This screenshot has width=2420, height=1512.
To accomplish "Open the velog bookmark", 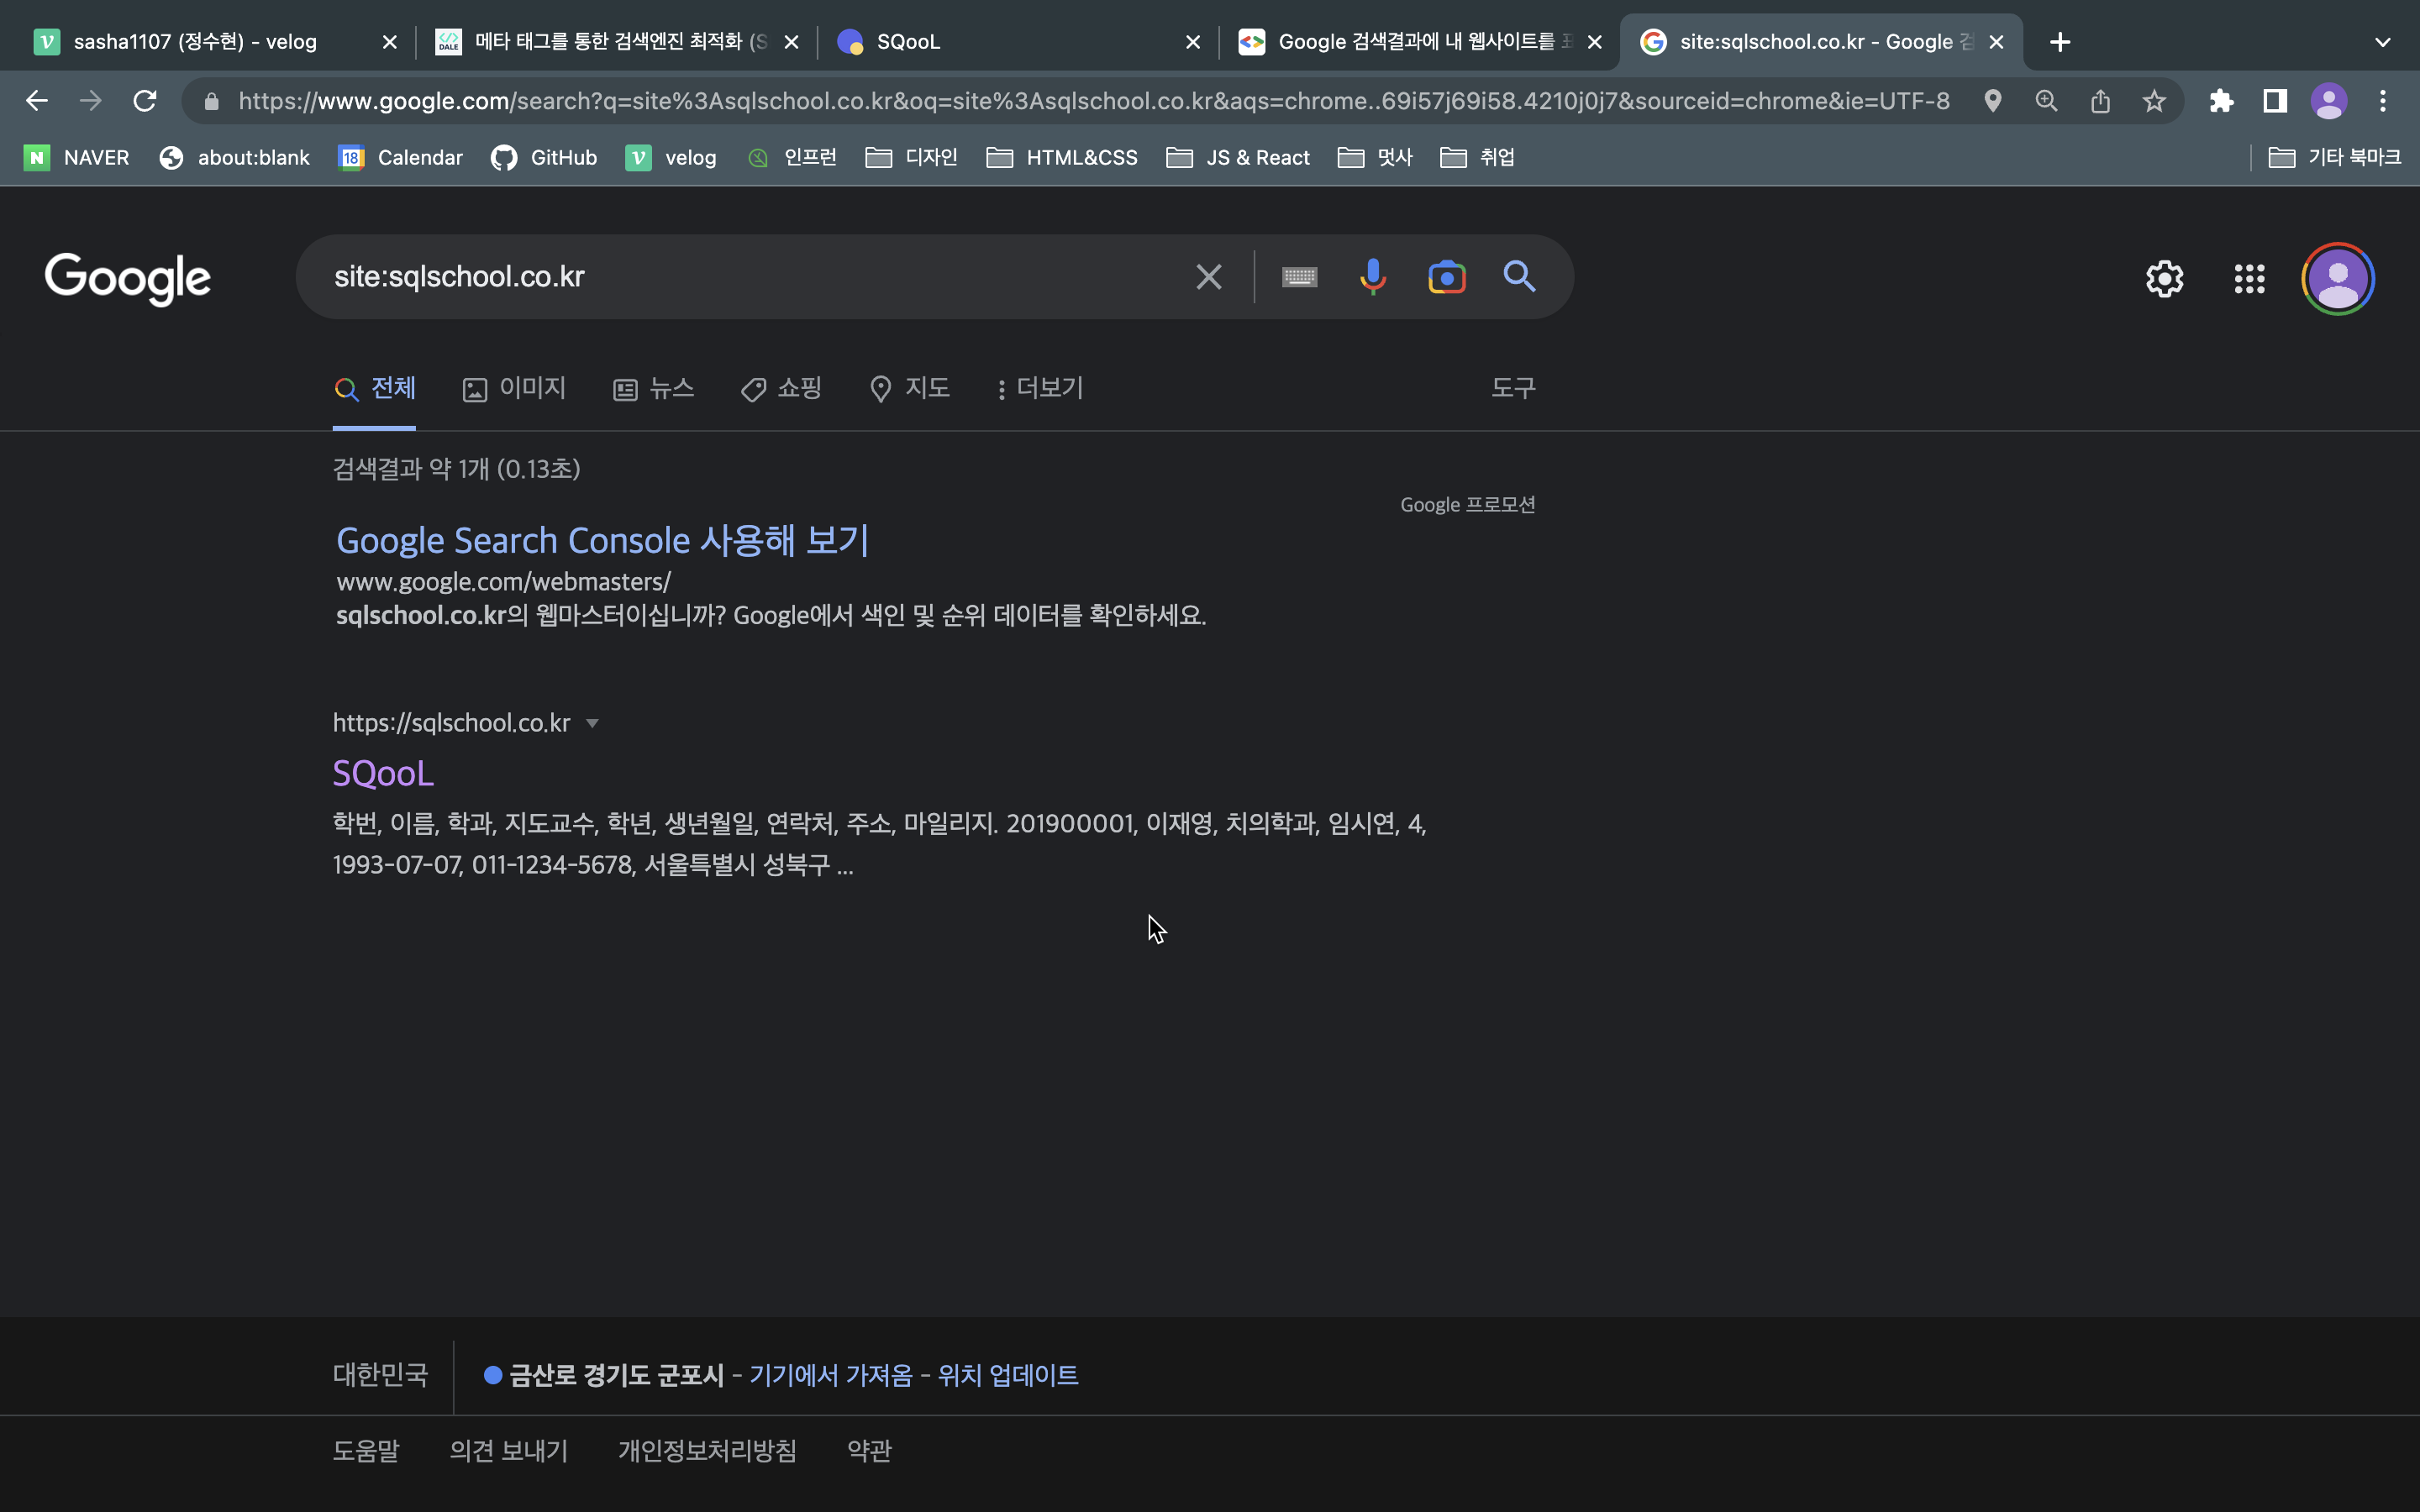I will (671, 157).
